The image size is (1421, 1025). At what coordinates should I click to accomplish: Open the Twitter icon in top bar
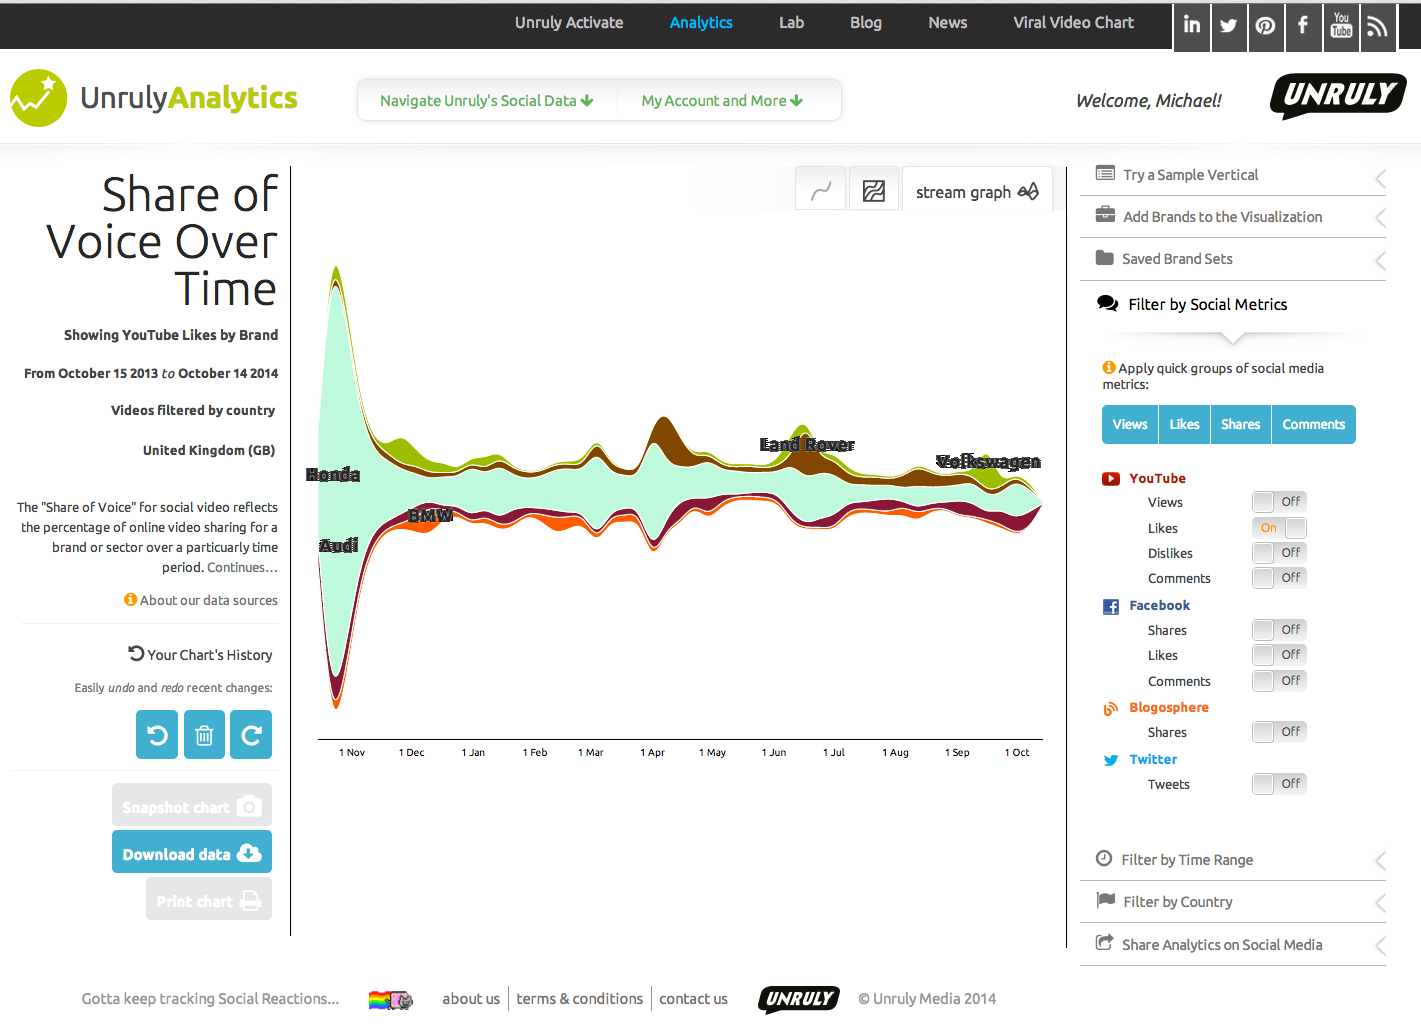coord(1229,25)
